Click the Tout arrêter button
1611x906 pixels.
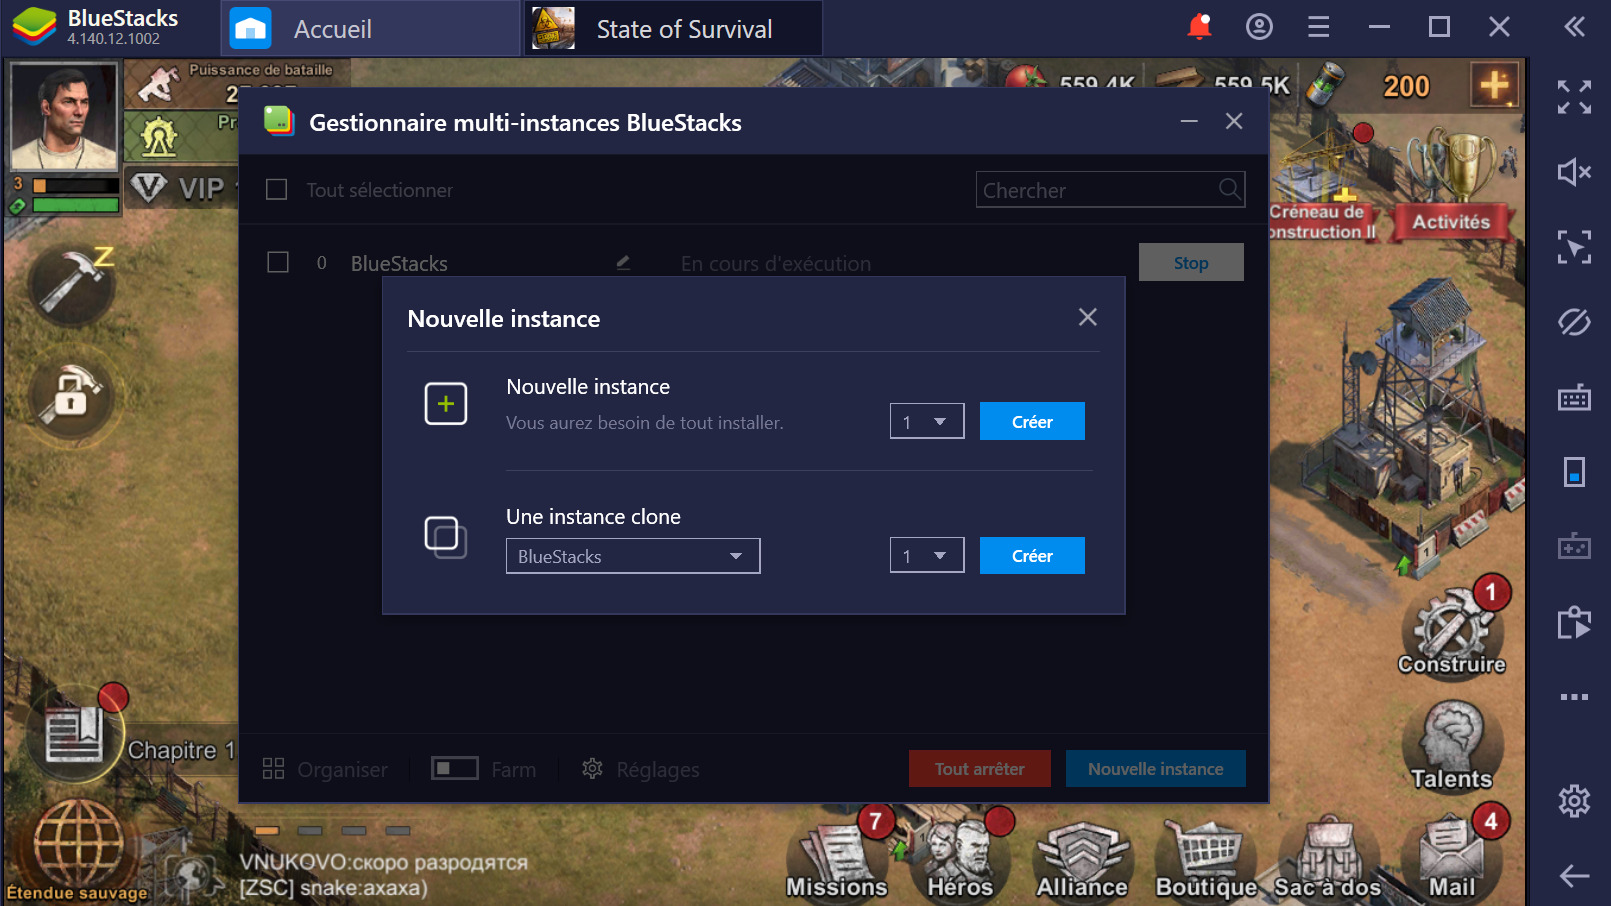[x=980, y=768]
